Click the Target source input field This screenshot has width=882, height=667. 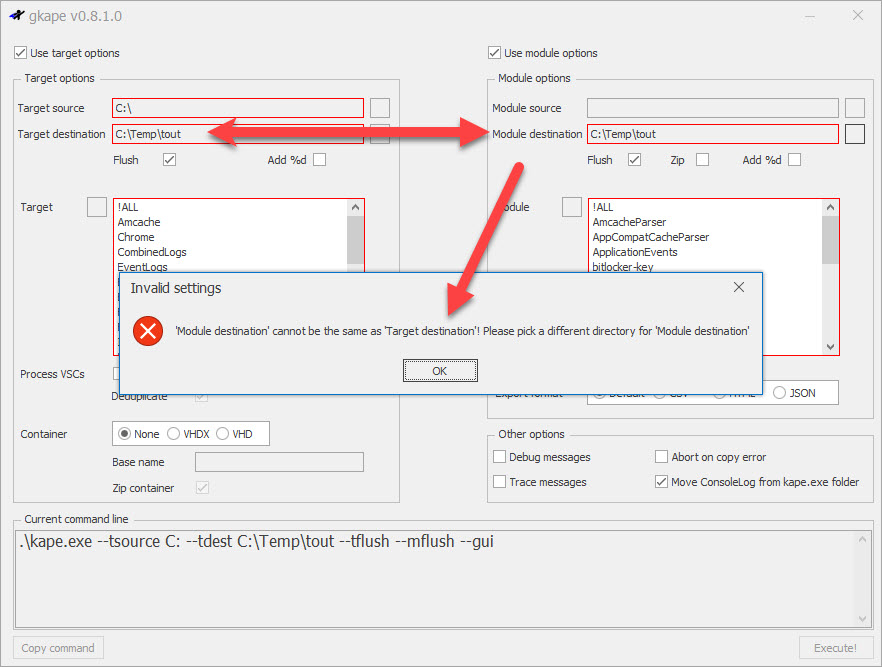[x=238, y=108]
